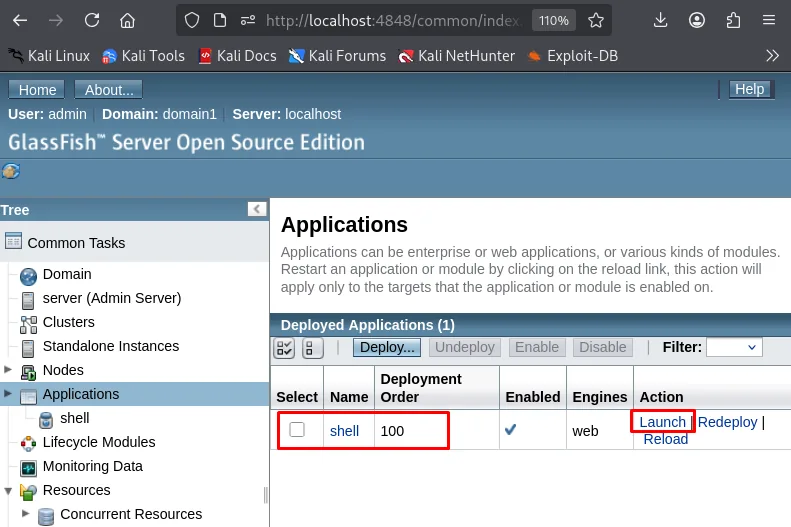Open the extensions puzzle icon
The image size is (791, 527).
point(733,21)
